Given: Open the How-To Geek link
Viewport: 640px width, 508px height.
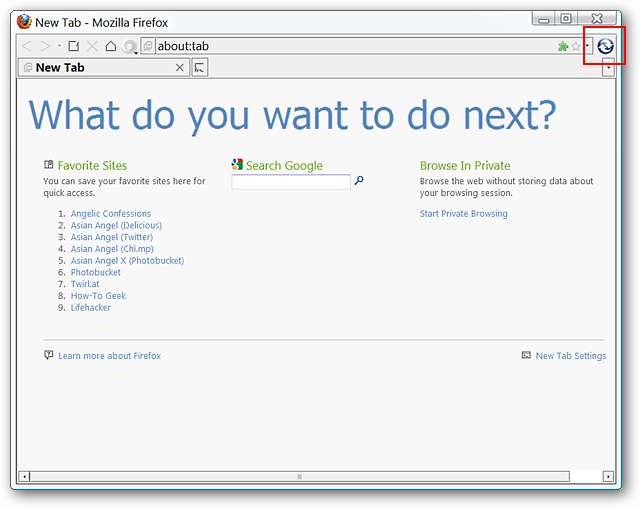Looking at the screenshot, I should point(98,296).
